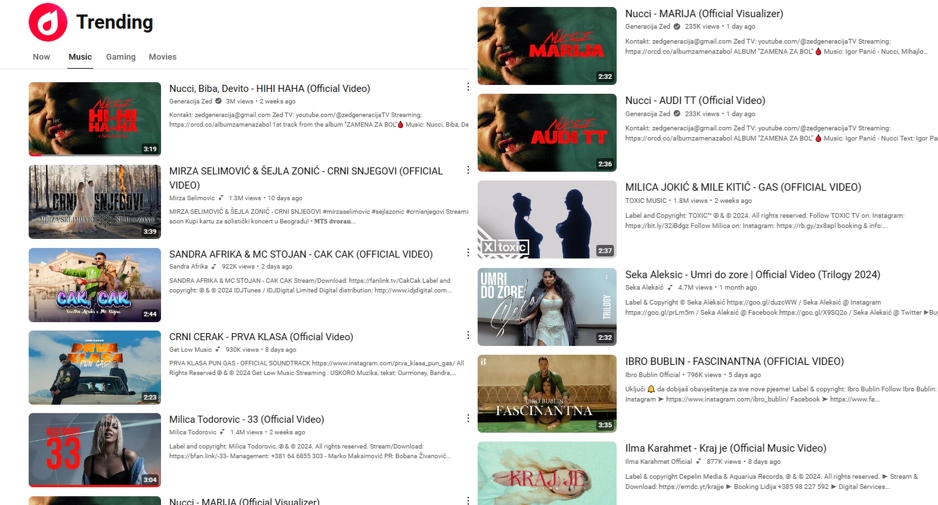The image size is (938, 505).
Task: Open title Nucci - AUDI TT (Official Video)
Action: 695,101
